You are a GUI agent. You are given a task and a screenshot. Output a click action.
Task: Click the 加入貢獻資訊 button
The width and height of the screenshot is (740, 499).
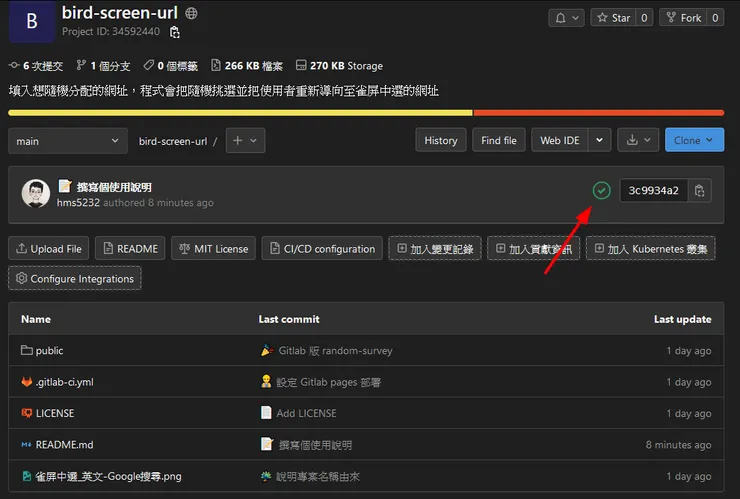click(x=533, y=248)
